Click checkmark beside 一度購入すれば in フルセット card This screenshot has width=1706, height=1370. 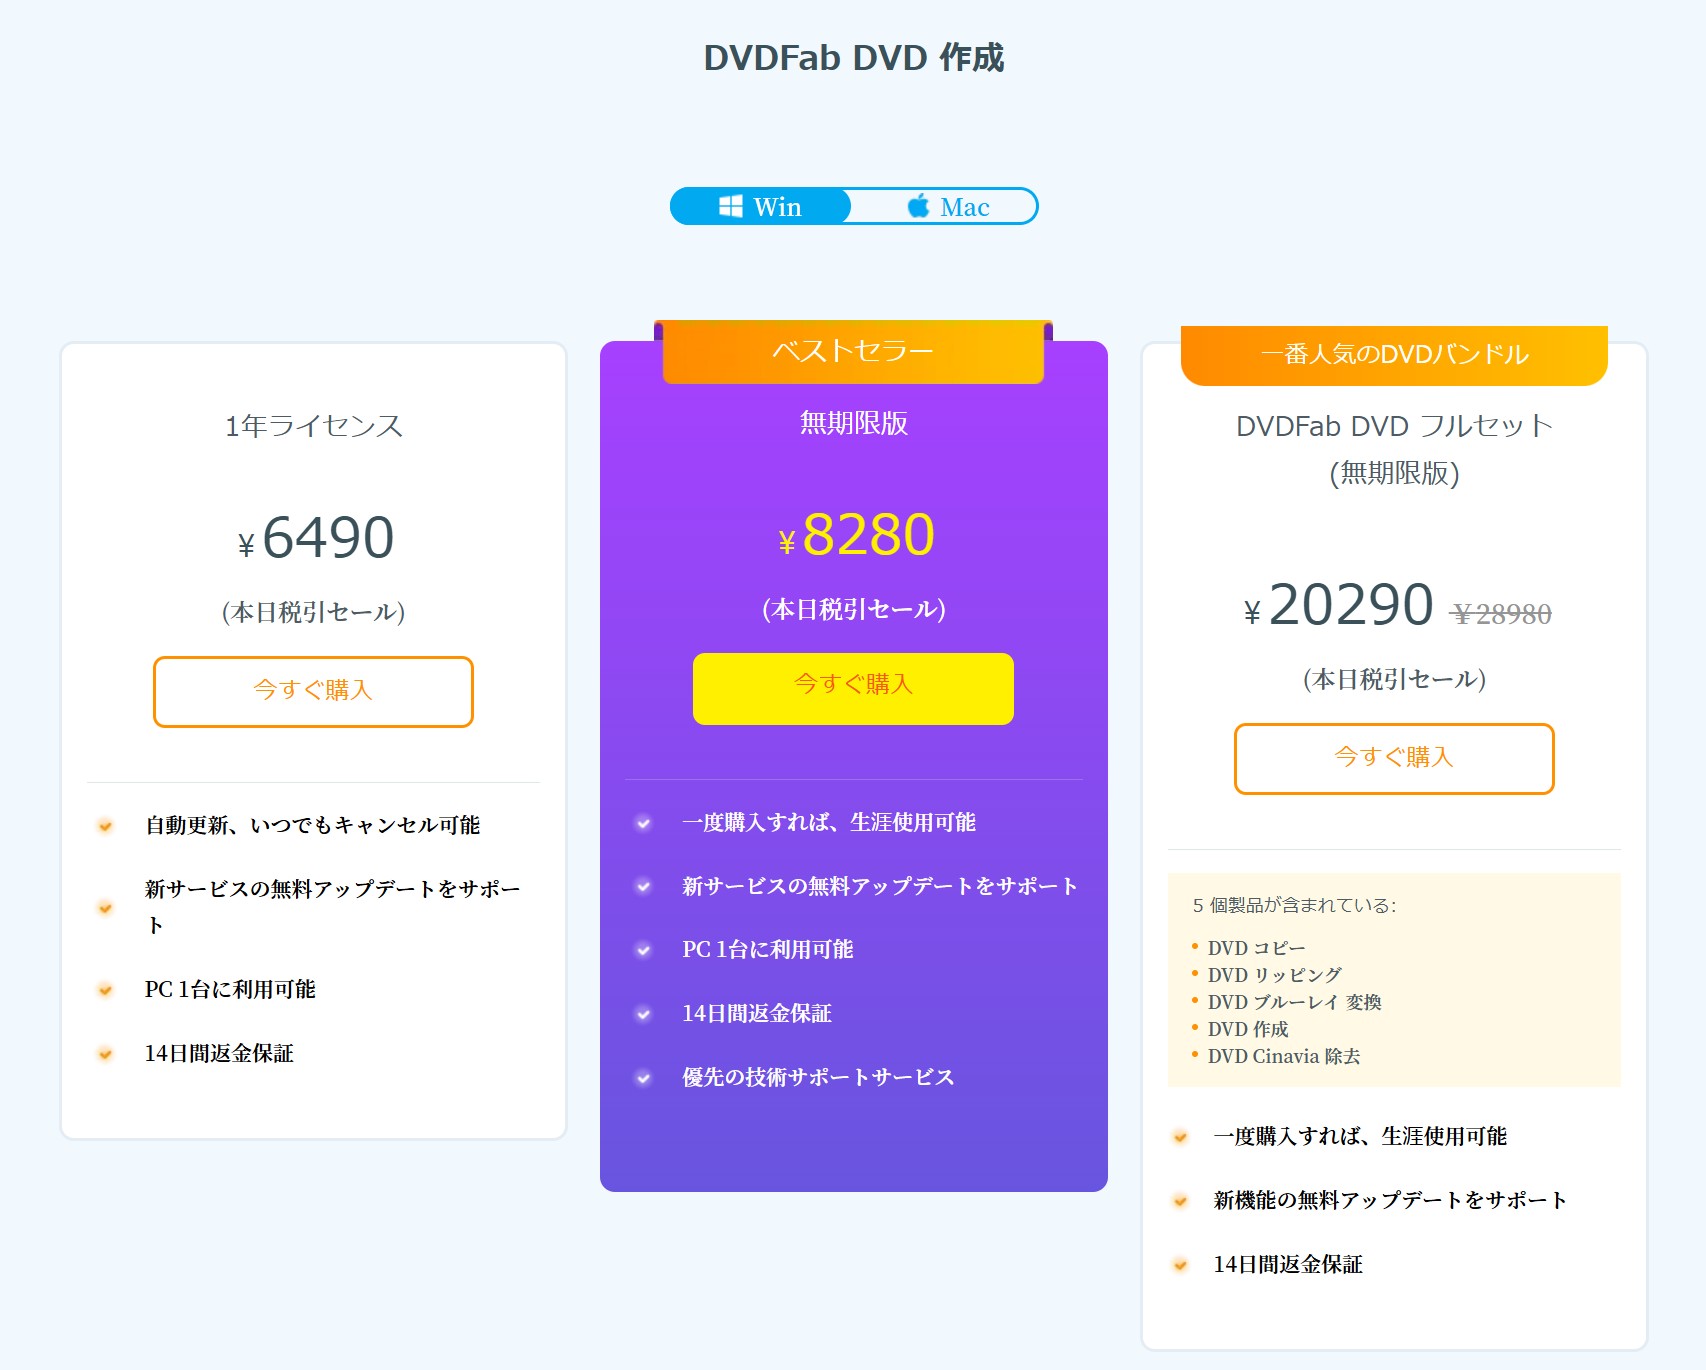click(1180, 1137)
